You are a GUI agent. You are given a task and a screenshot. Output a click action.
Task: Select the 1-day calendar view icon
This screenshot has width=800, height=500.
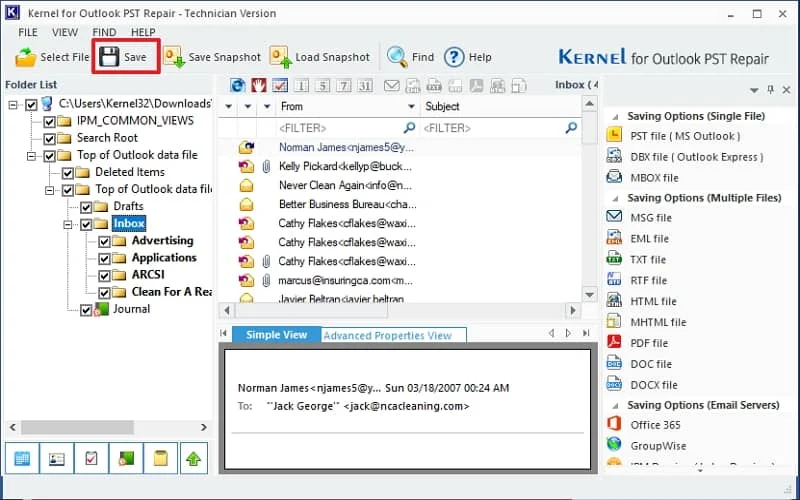[x=301, y=85]
